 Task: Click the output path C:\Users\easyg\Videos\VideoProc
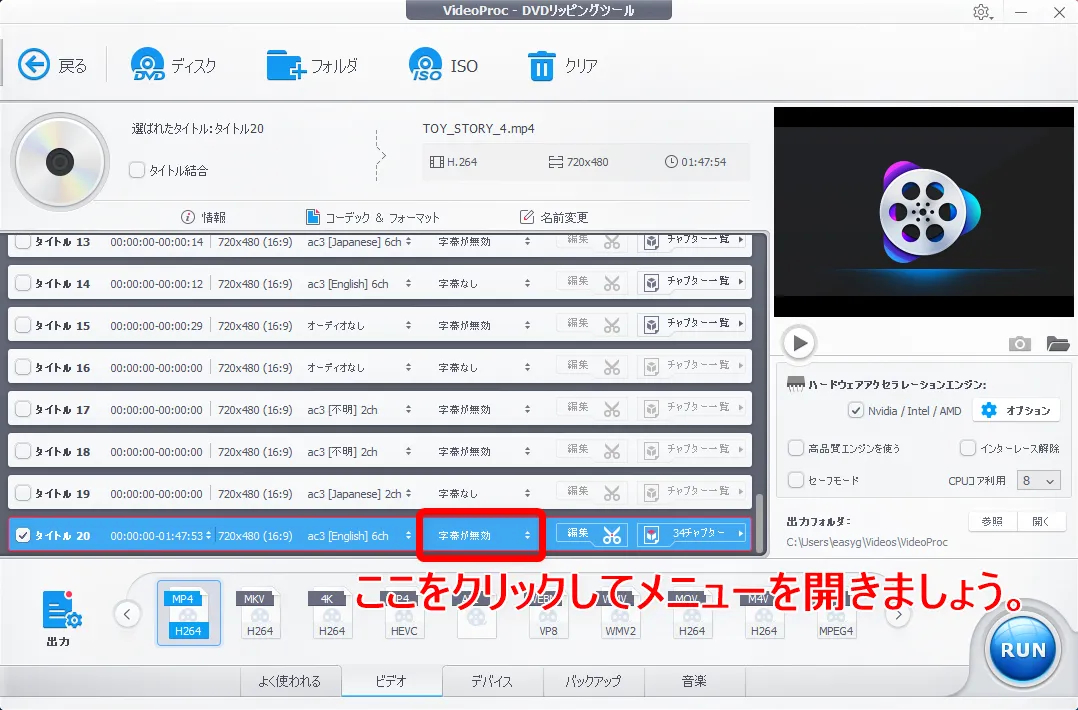[867, 542]
